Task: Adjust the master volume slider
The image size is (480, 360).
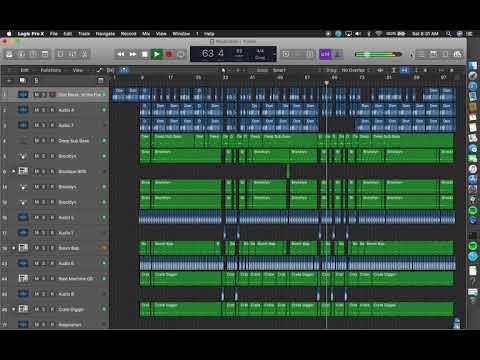Action: (x=378, y=54)
